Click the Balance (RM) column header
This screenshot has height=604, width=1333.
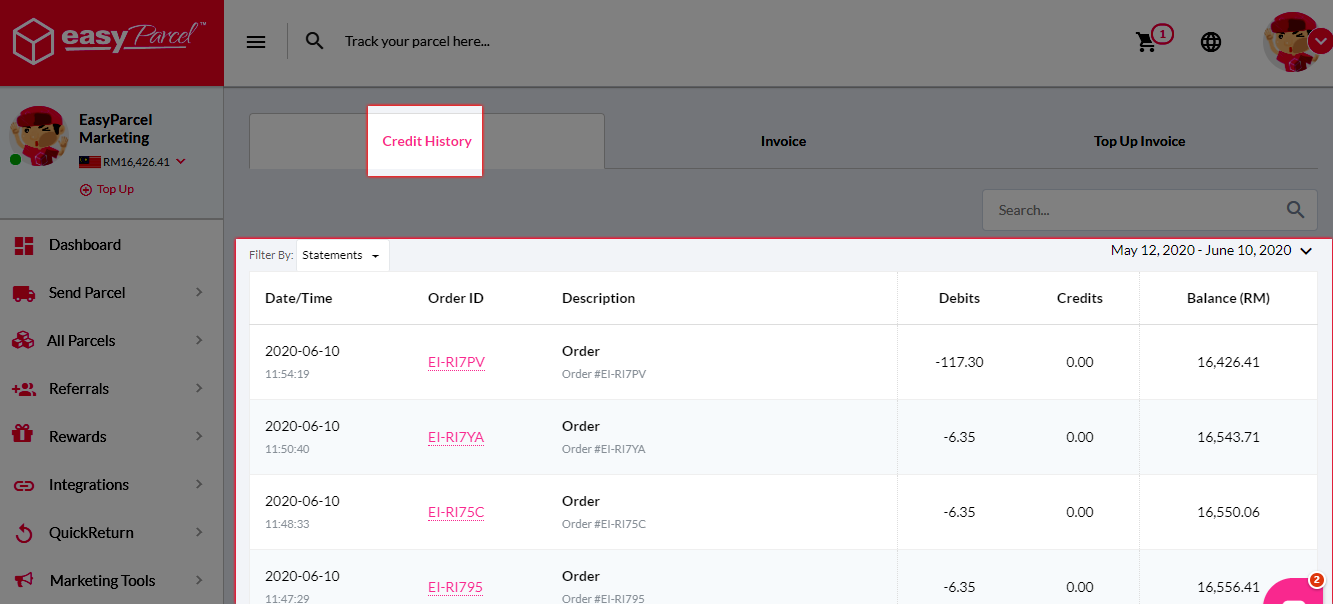[x=1228, y=298]
